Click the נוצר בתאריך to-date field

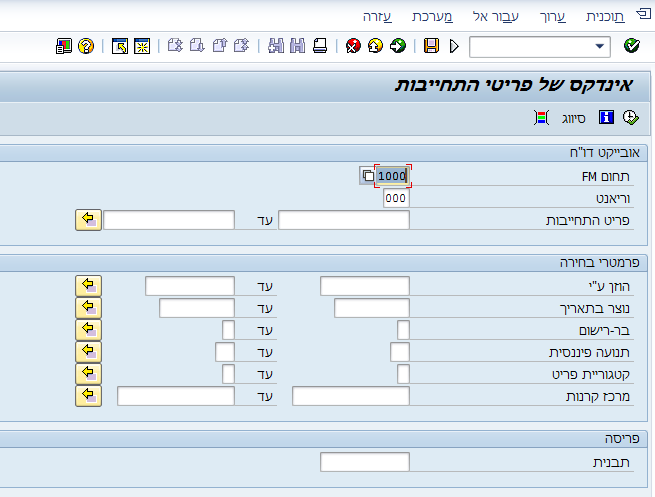pyautogui.click(x=197, y=308)
